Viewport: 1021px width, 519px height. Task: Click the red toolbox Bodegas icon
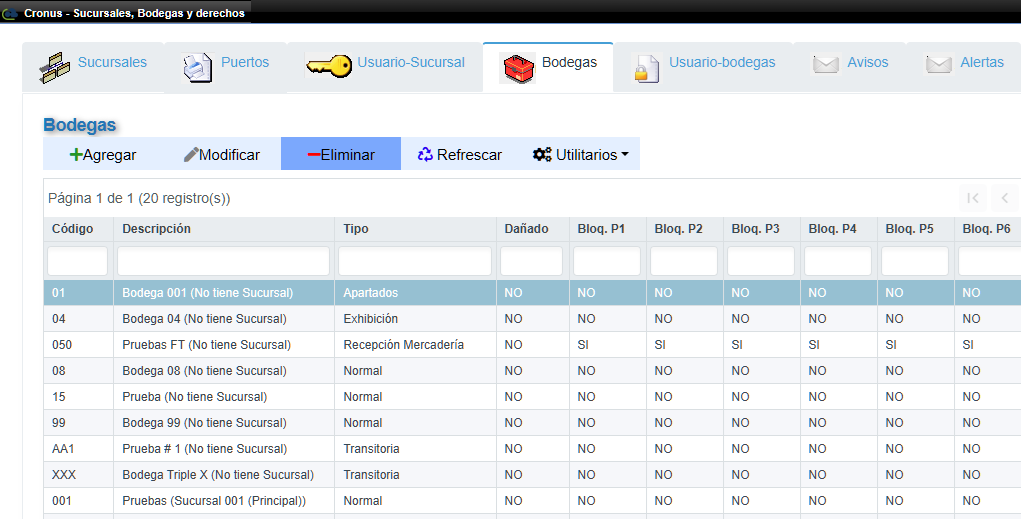pos(517,68)
